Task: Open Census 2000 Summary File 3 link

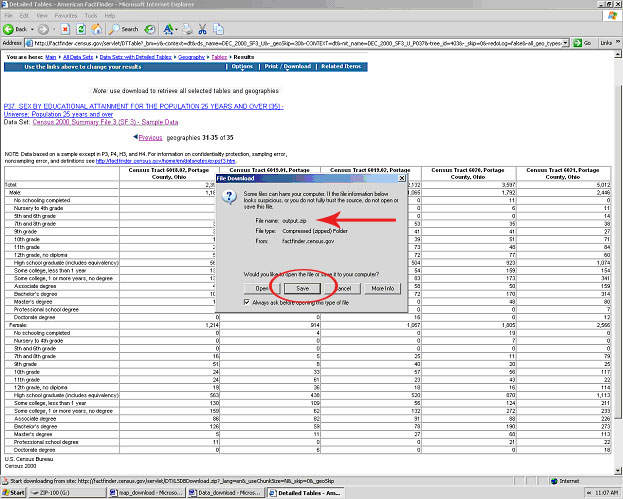Action: coord(105,122)
